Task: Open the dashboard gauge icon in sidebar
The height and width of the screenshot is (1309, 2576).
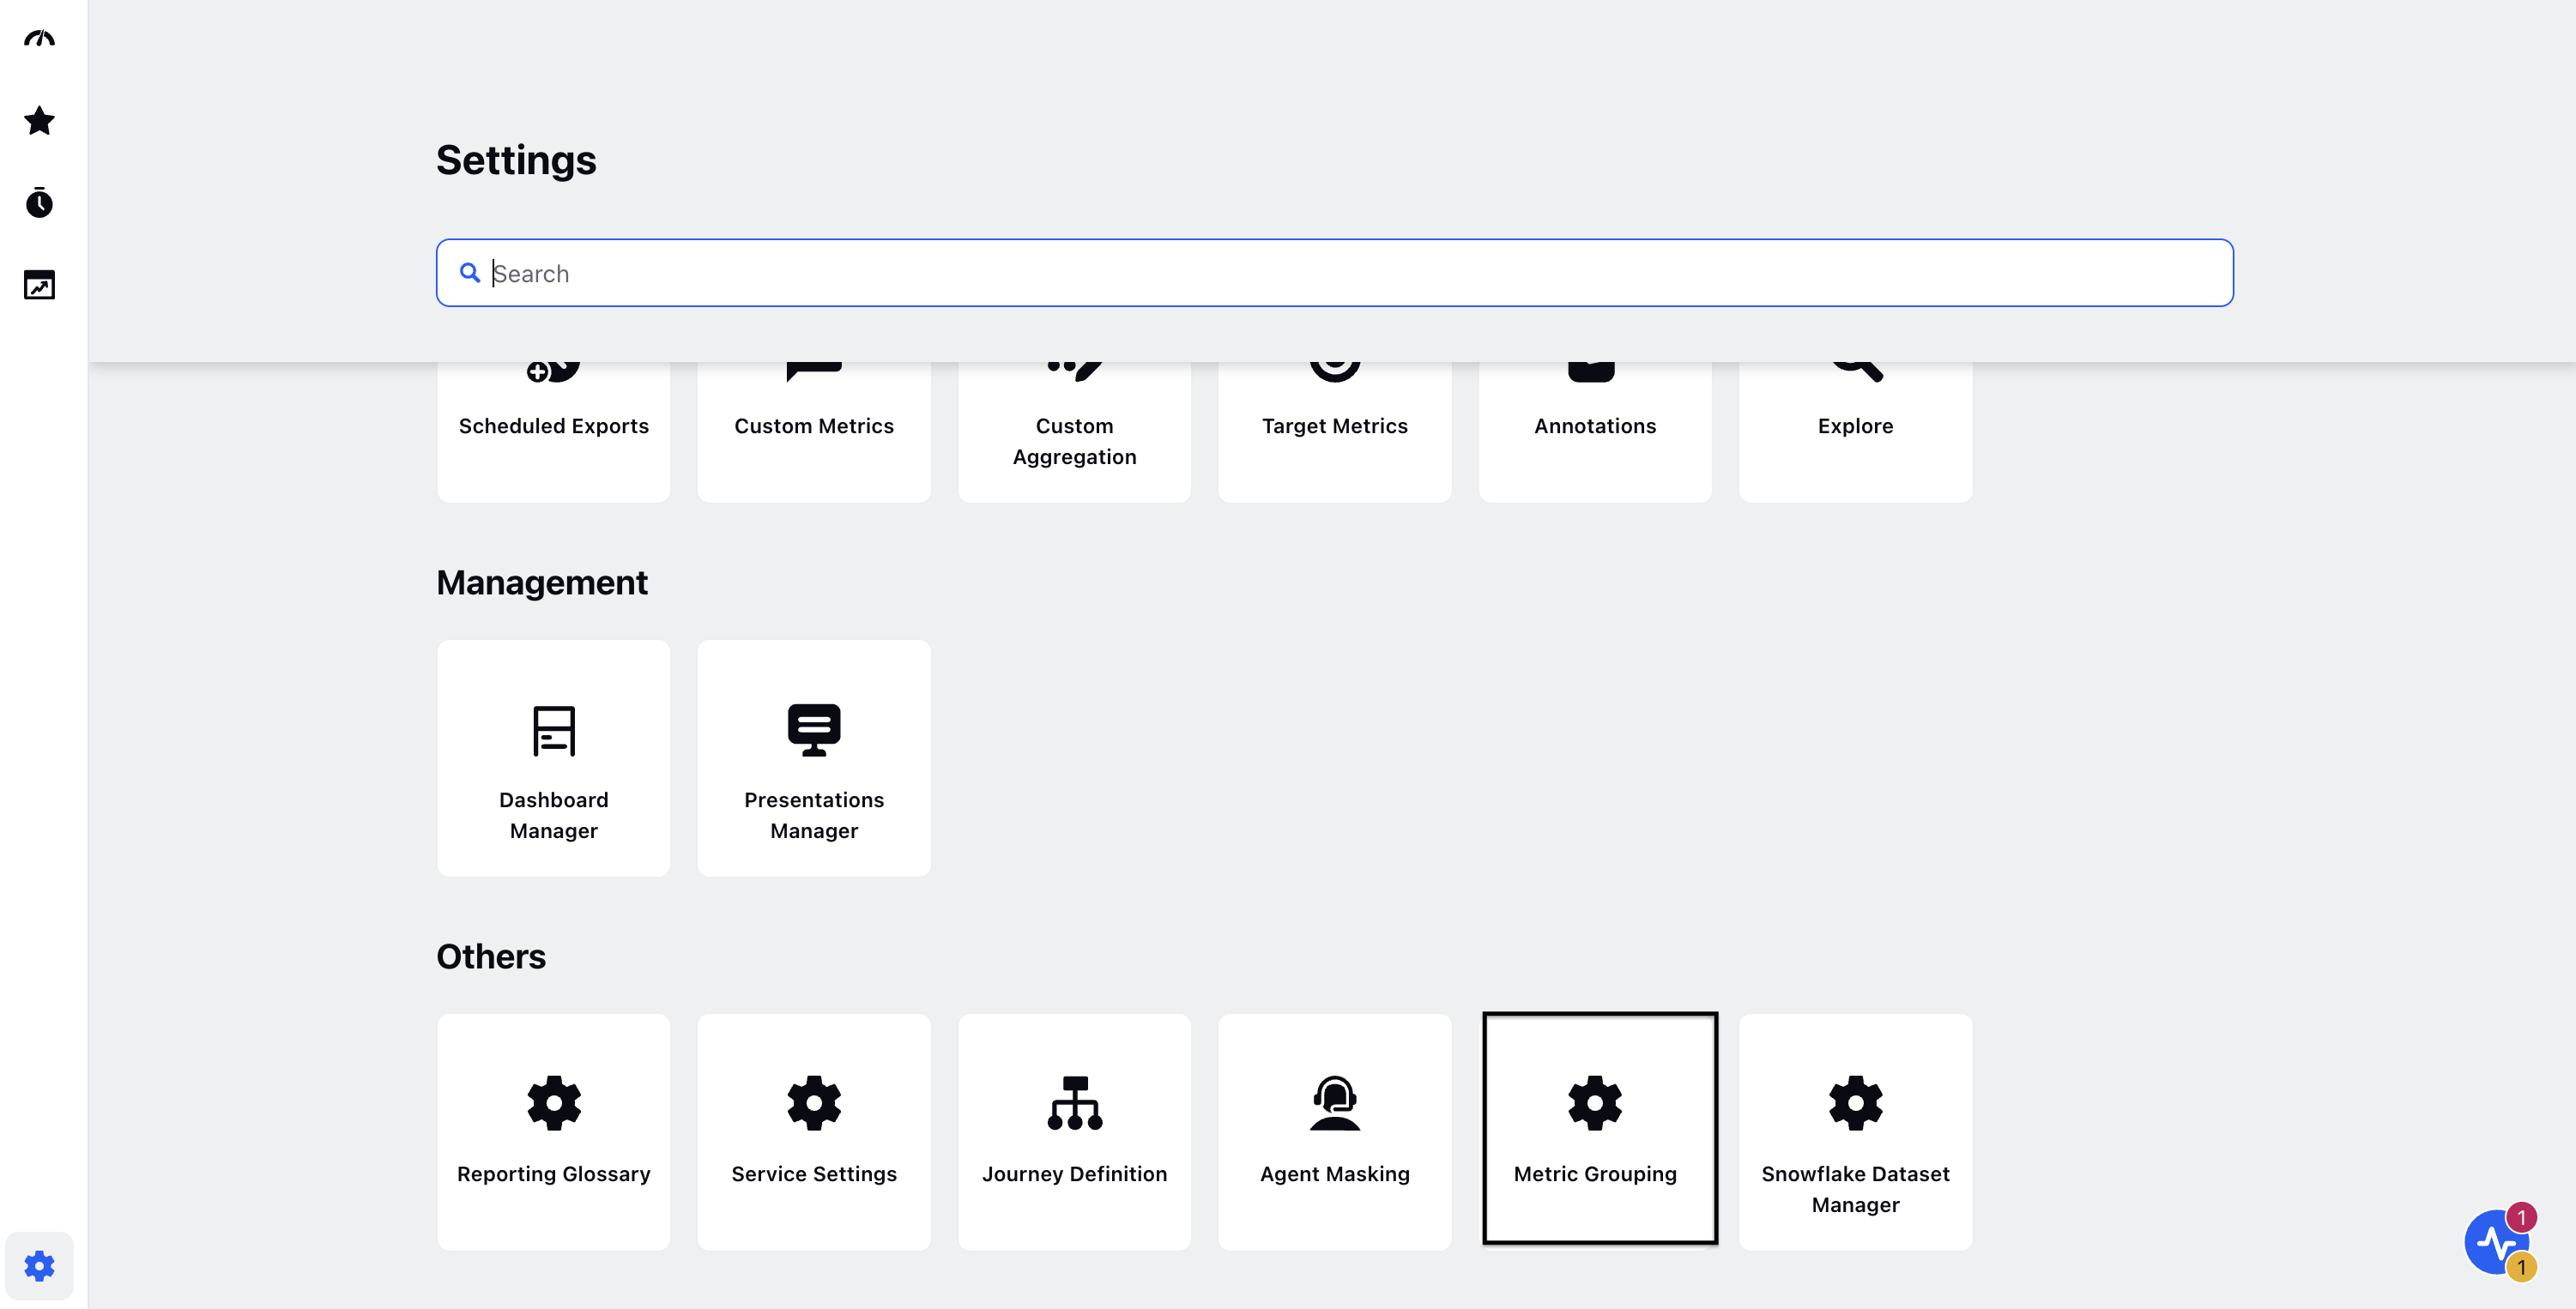Action: (39, 39)
